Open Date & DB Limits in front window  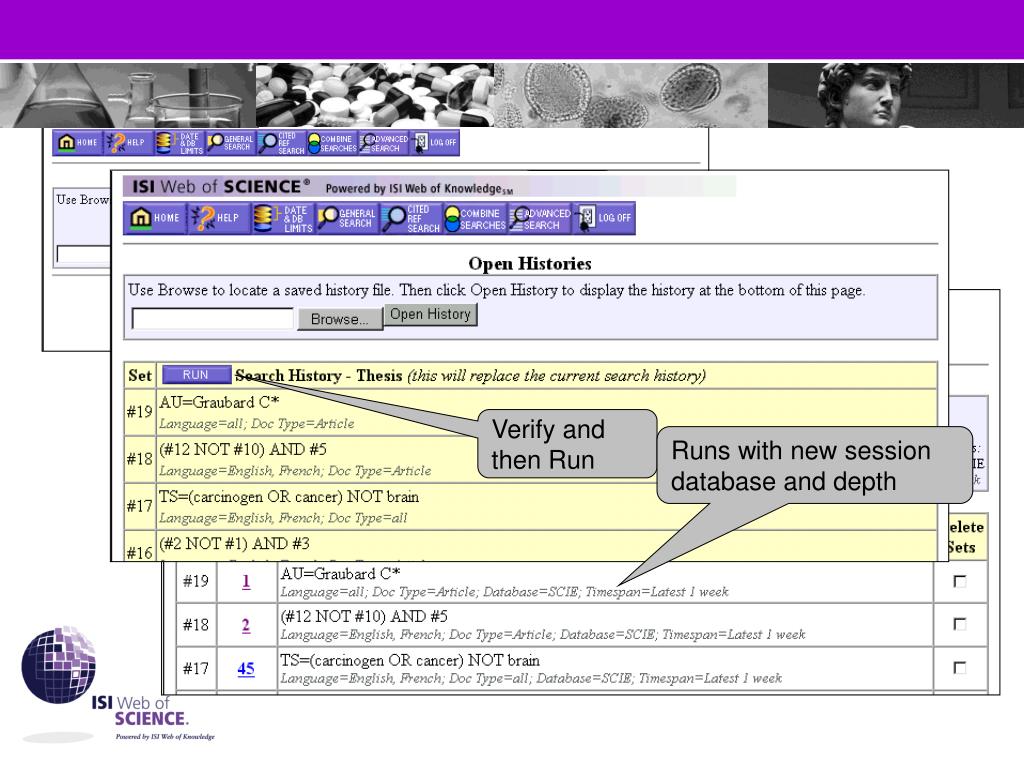tap(283, 218)
